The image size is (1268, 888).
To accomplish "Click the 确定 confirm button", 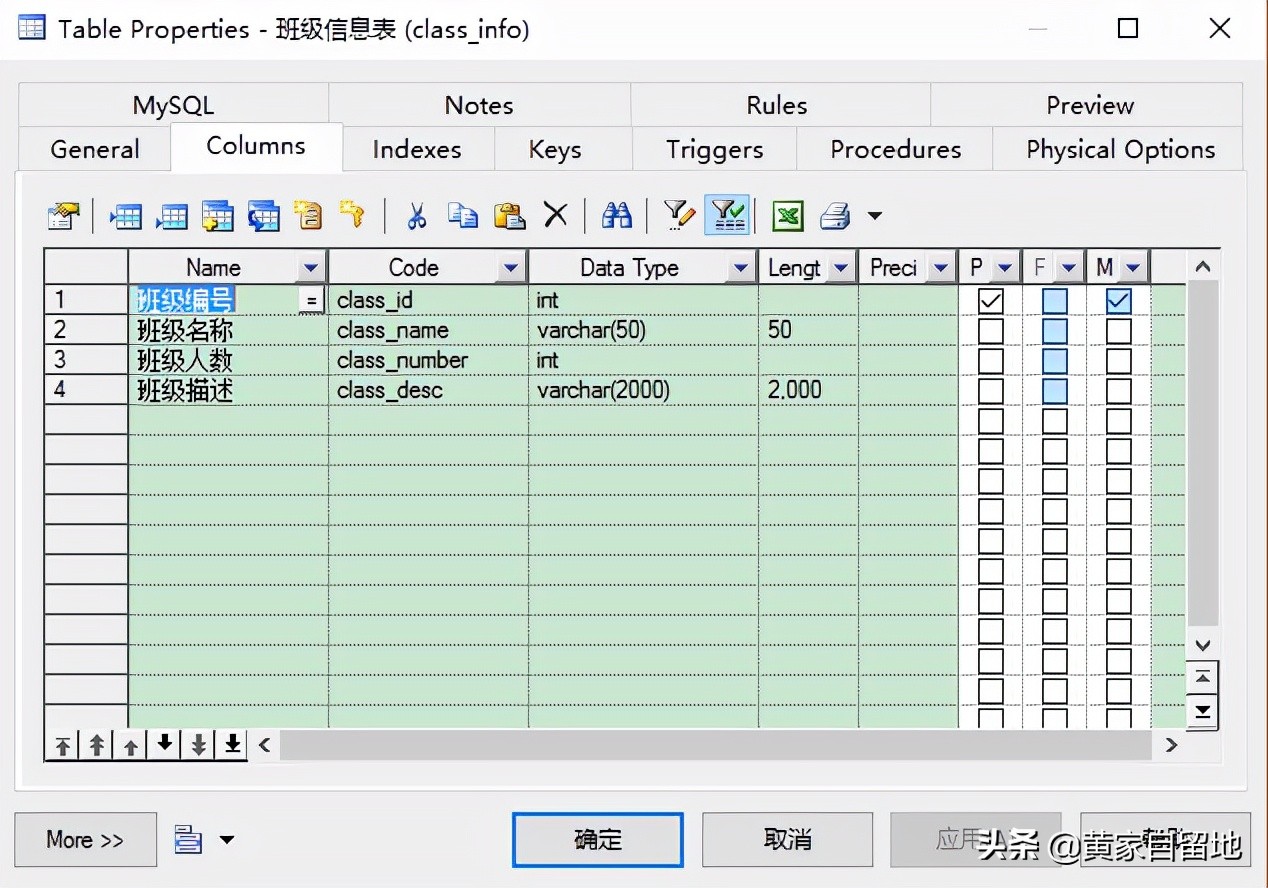I will click(597, 840).
